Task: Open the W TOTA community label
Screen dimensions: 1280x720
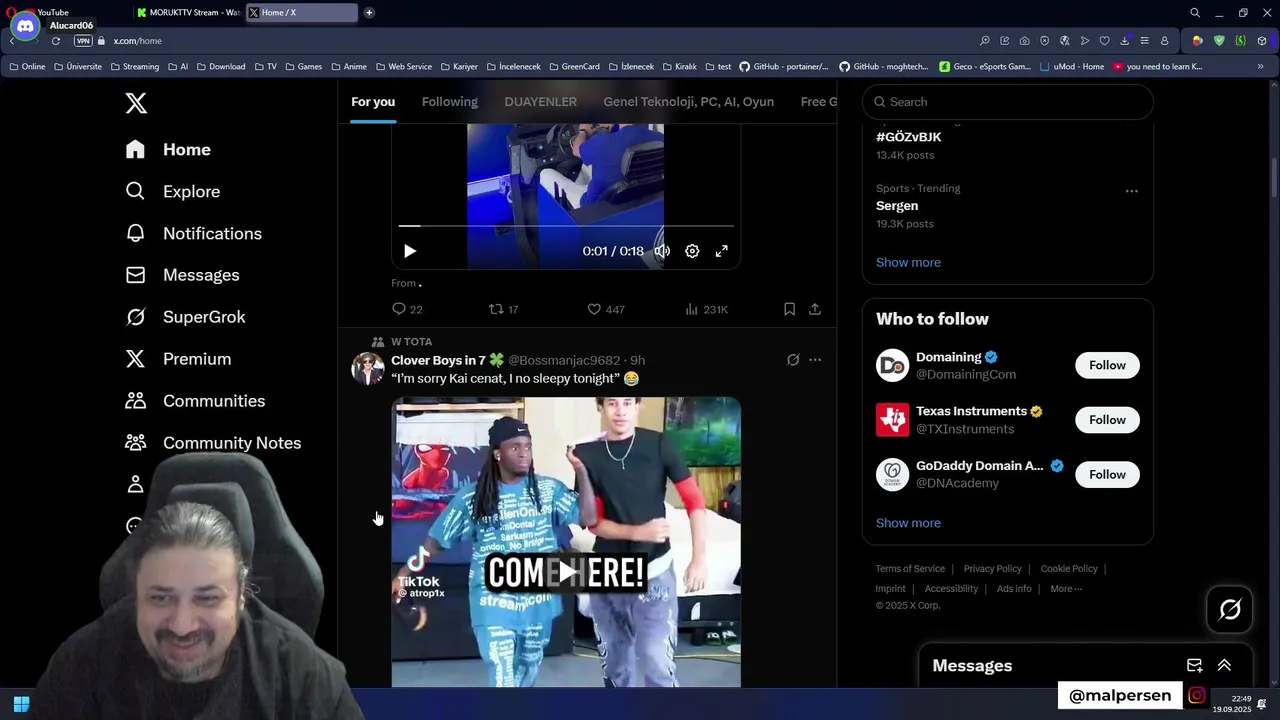Action: pos(411,342)
